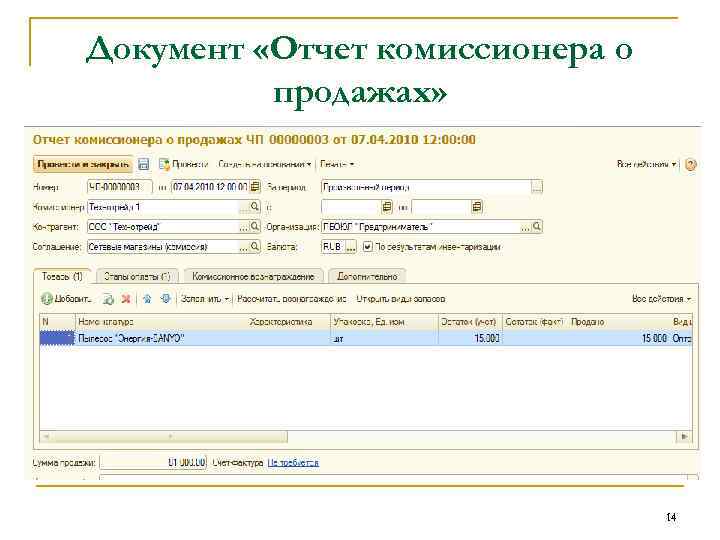Click the Добавить text button

pyautogui.click(x=73, y=299)
